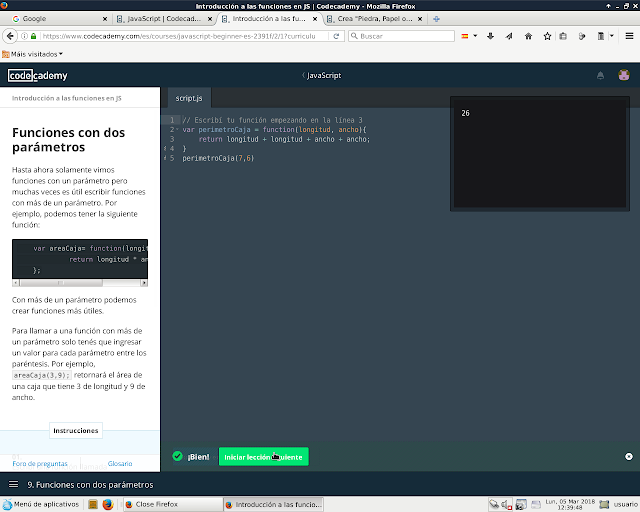Focus the Introducción a las funcio... taskbar window

(x=273, y=504)
